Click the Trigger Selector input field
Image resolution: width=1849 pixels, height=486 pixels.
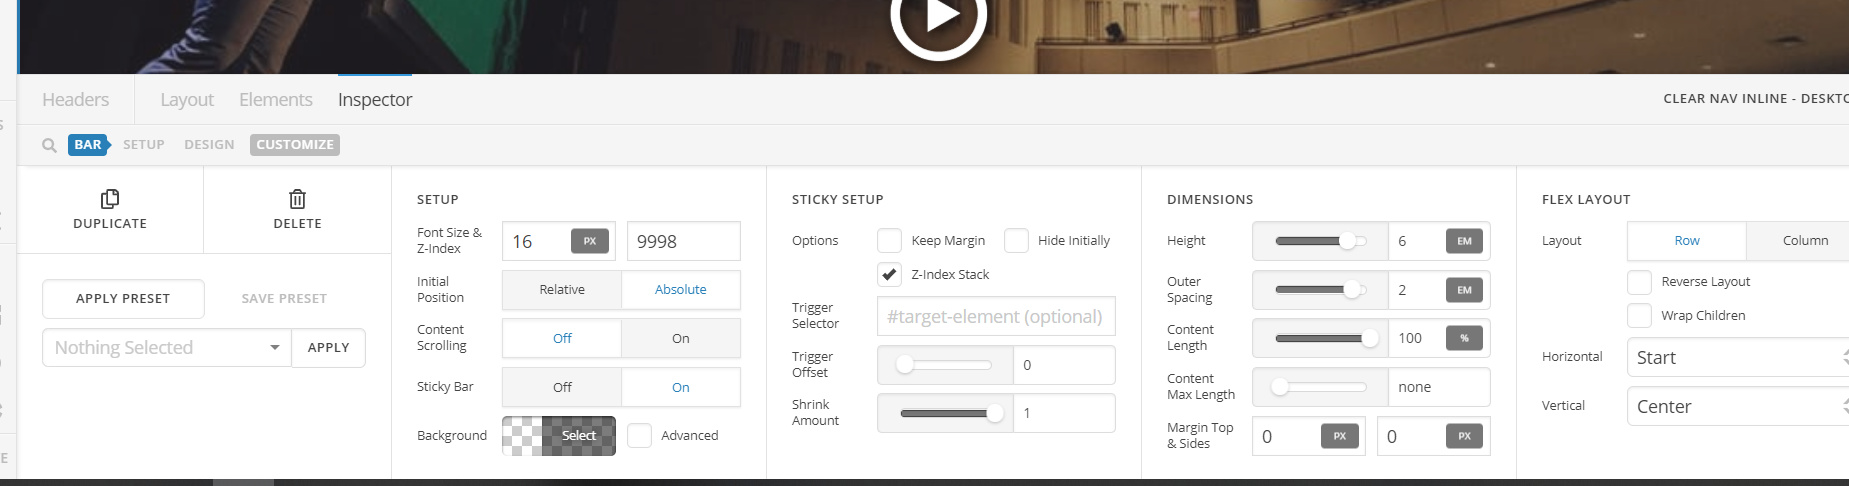point(996,316)
